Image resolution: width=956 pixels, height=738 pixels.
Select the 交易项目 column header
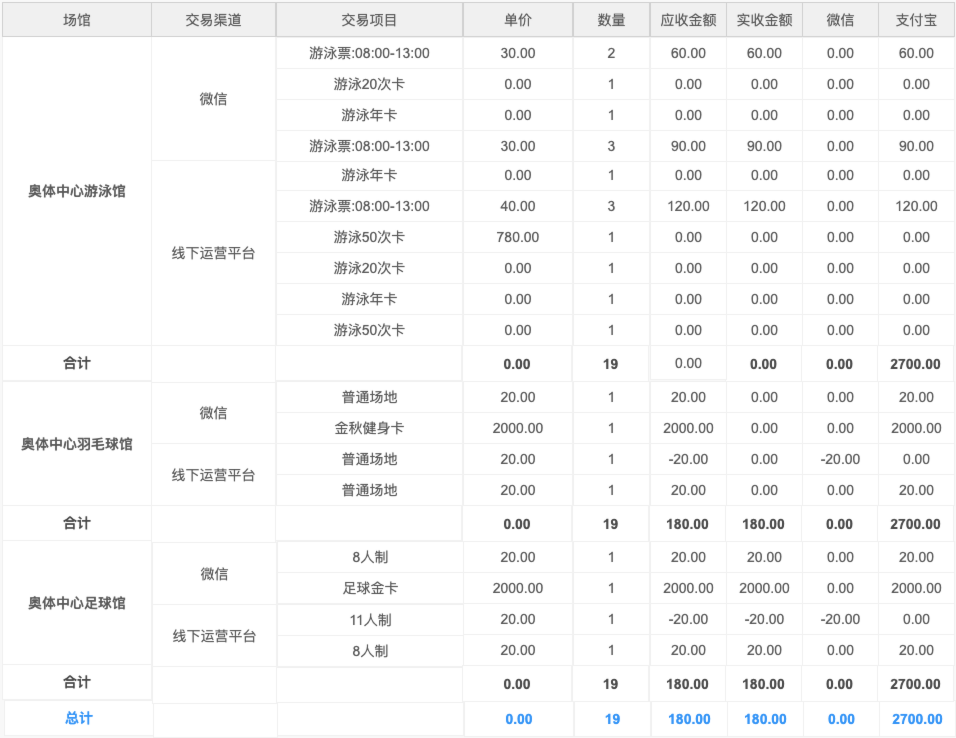click(369, 20)
